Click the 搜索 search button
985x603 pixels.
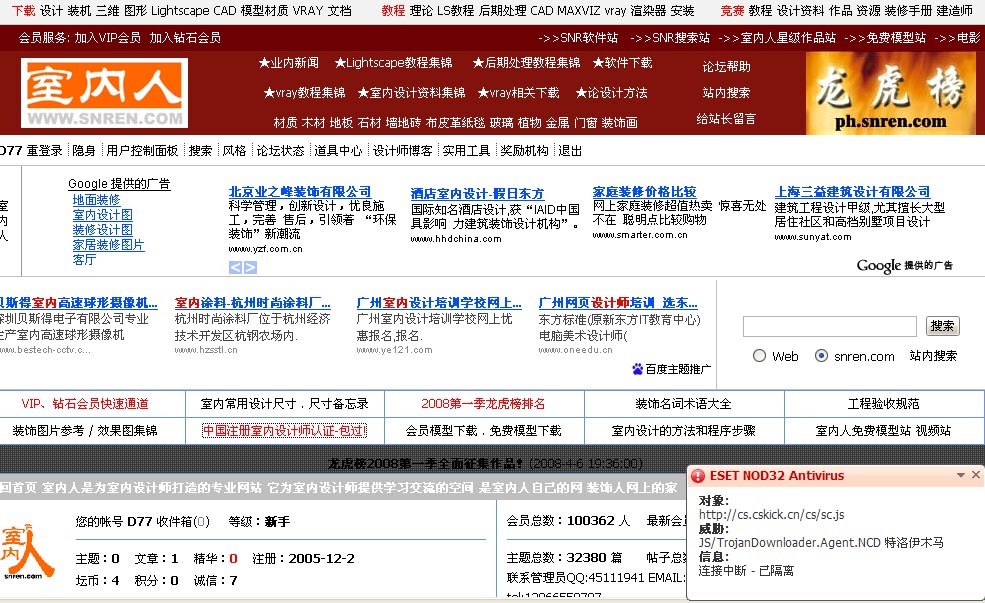pyautogui.click(x=942, y=326)
